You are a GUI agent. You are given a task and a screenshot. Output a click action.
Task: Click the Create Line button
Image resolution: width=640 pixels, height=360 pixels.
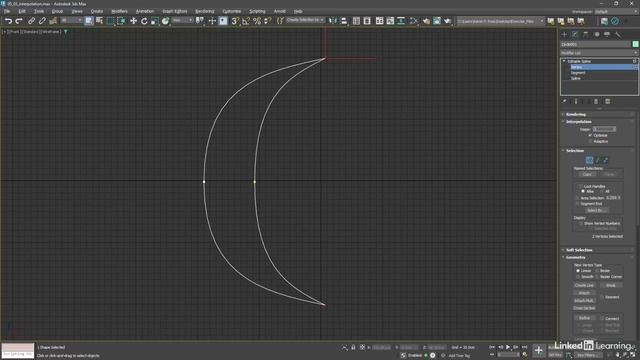(x=584, y=285)
